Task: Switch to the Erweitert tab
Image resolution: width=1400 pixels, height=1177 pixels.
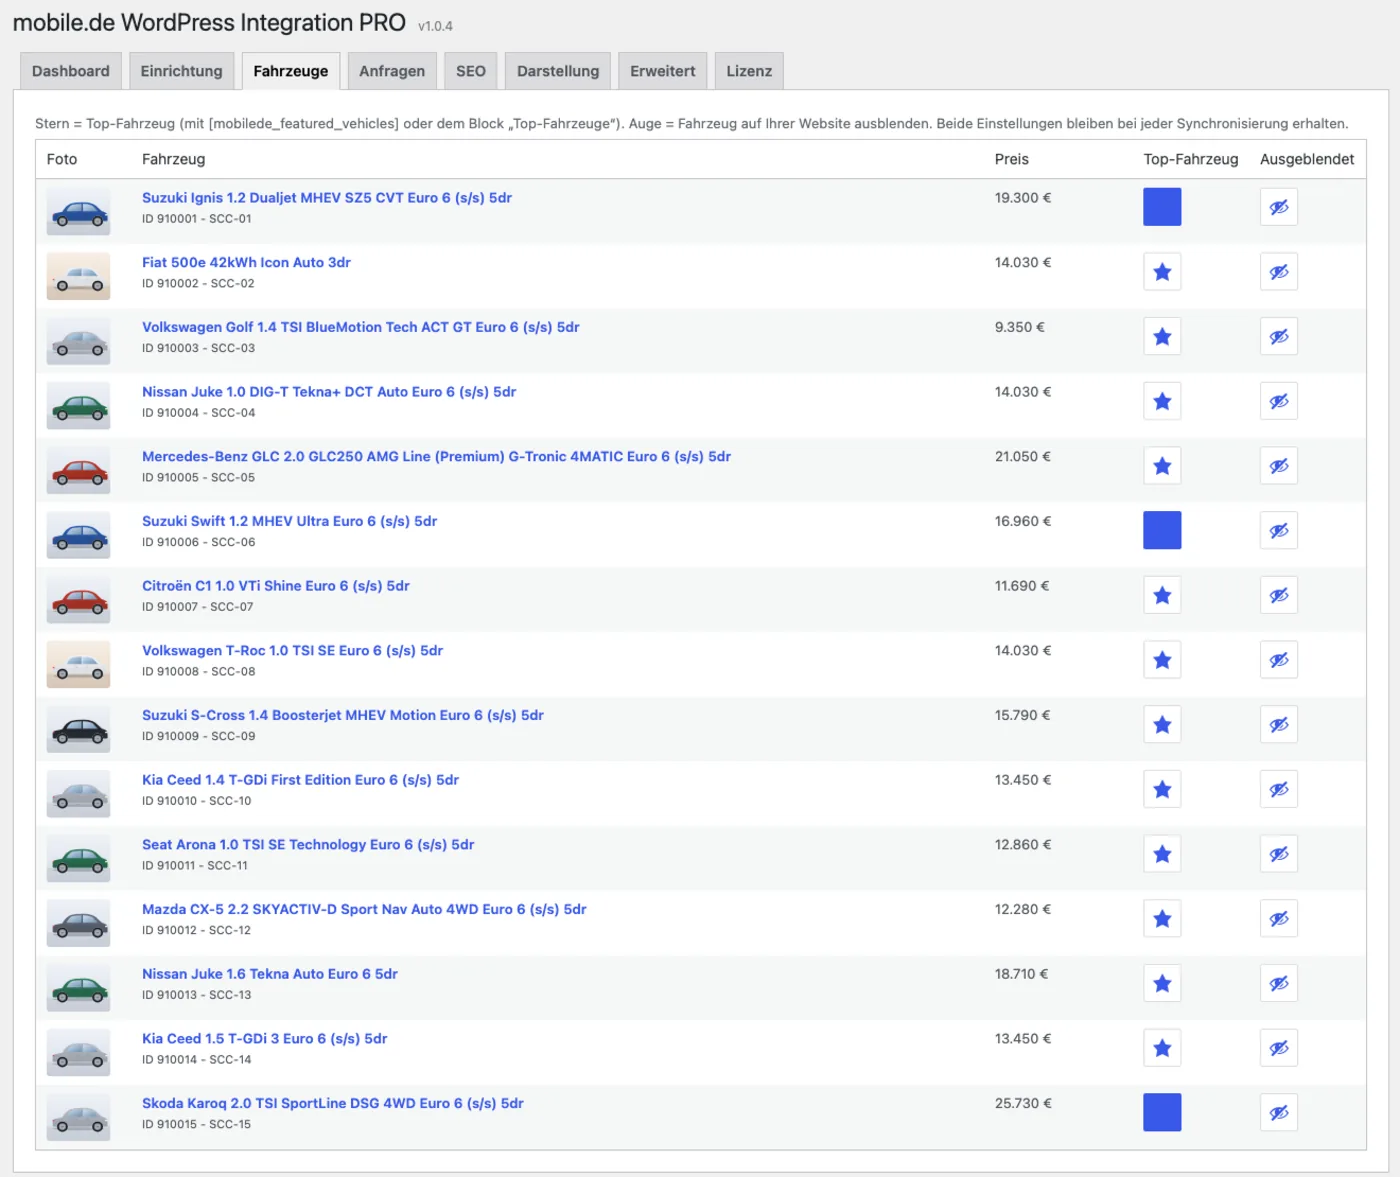Action: click(663, 71)
